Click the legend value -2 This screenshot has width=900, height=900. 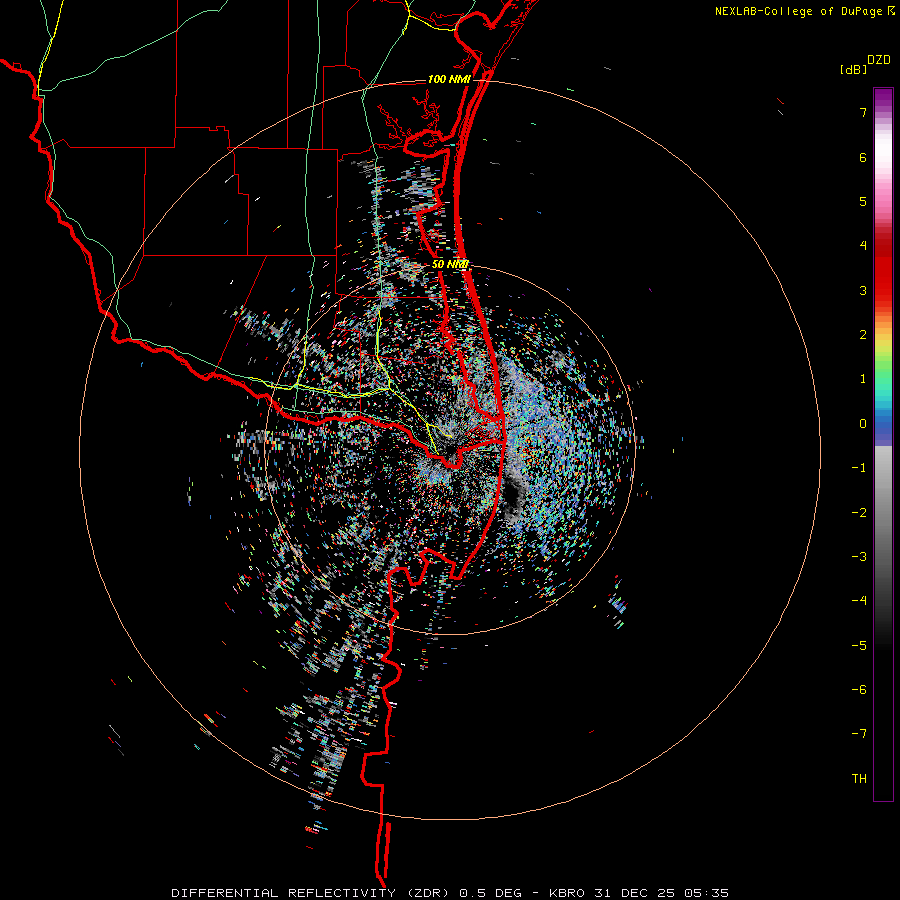click(x=859, y=513)
